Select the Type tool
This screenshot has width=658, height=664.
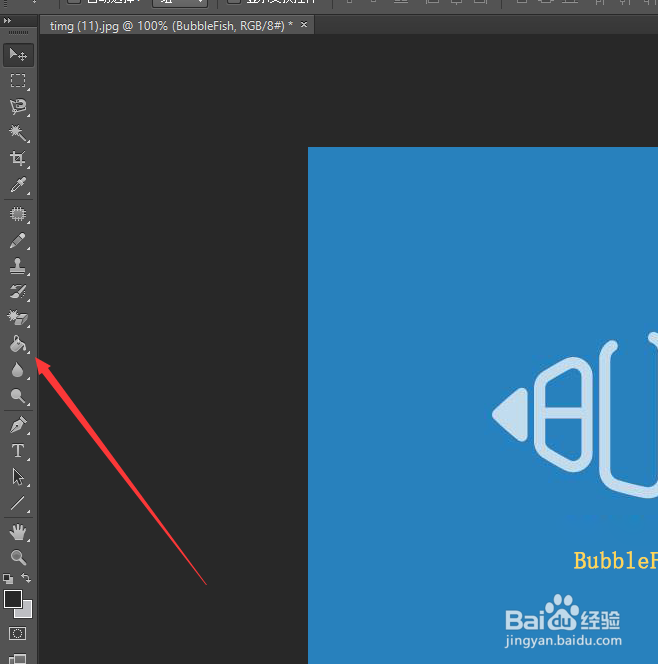coord(18,451)
